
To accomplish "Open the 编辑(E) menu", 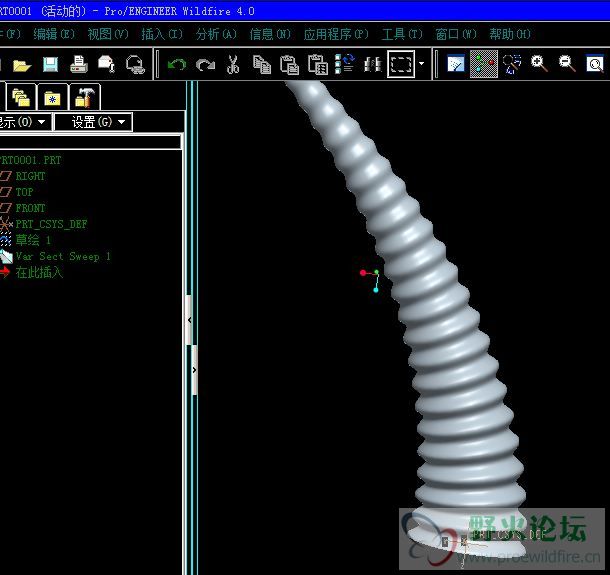I will (54, 34).
